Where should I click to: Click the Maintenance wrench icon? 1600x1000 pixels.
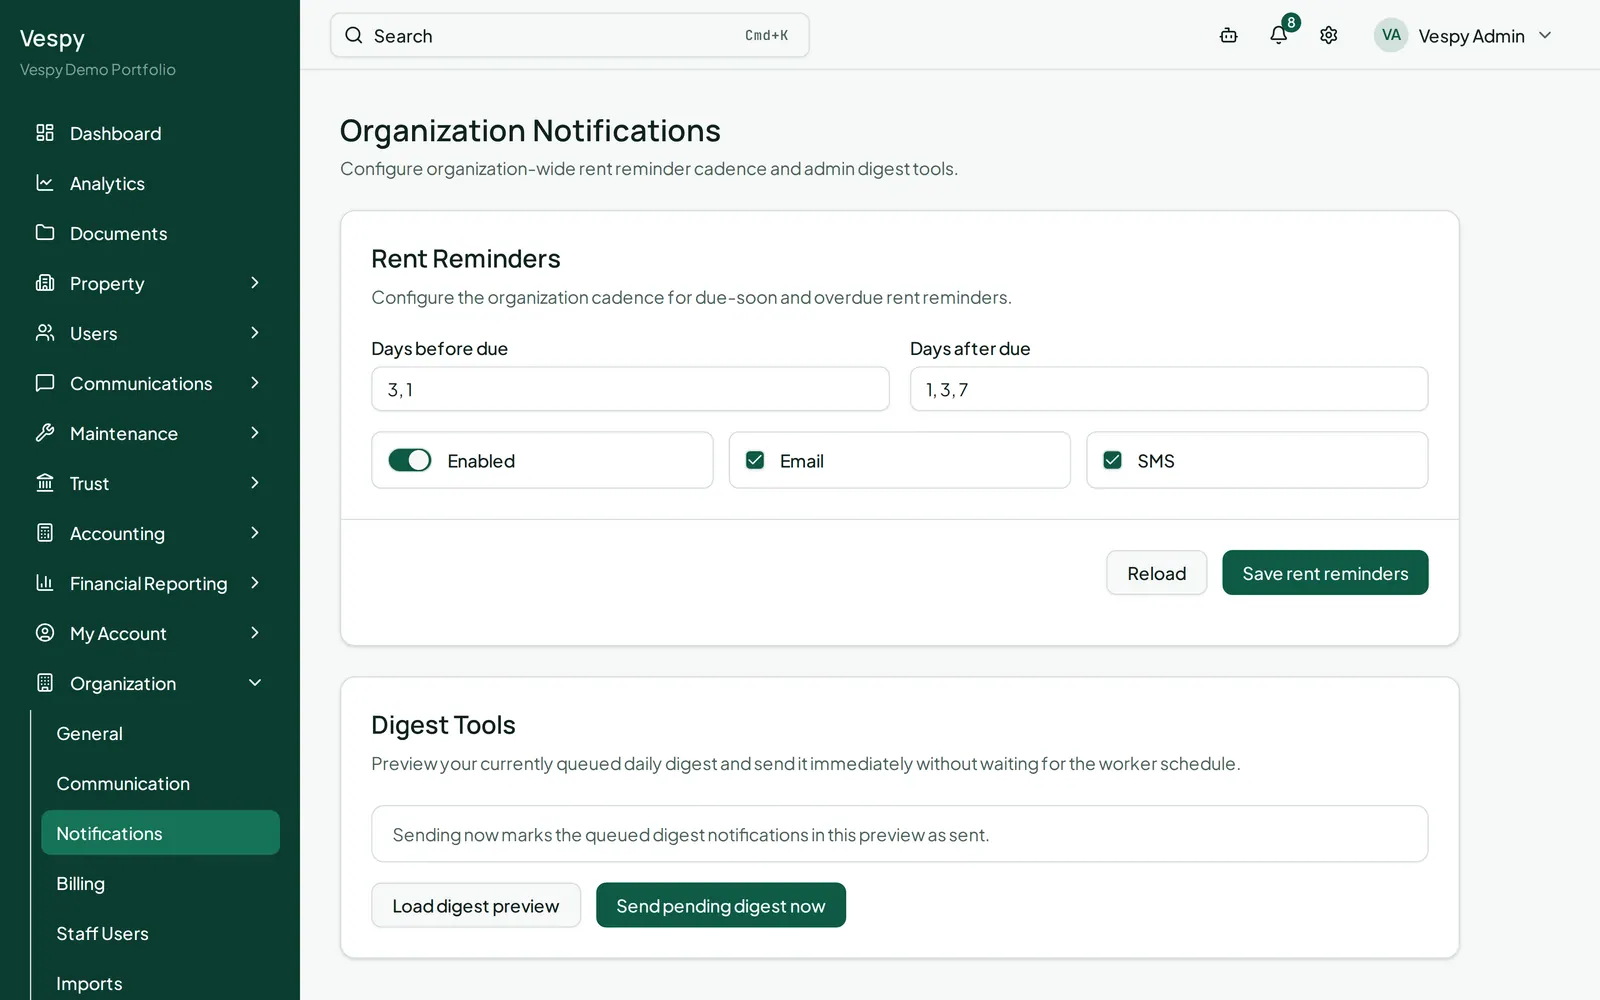tap(45, 433)
